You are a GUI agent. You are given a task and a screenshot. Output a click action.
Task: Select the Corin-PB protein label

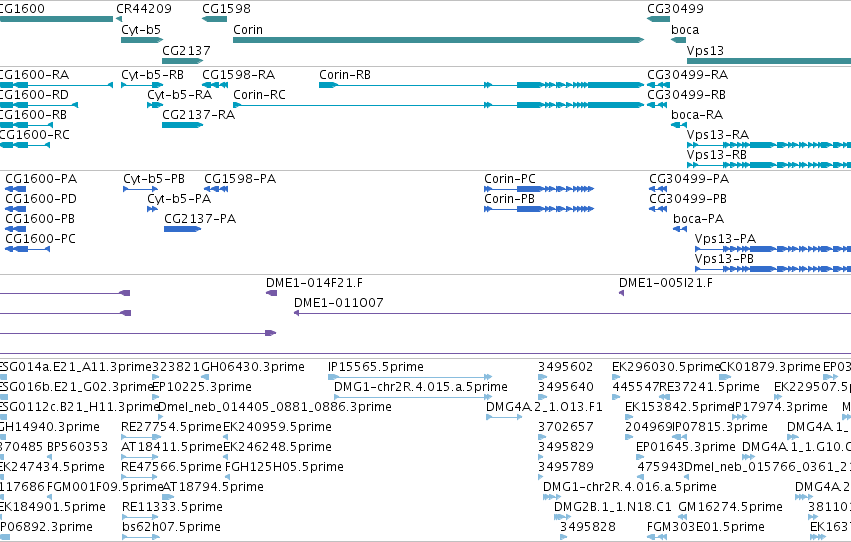pyautogui.click(x=510, y=199)
